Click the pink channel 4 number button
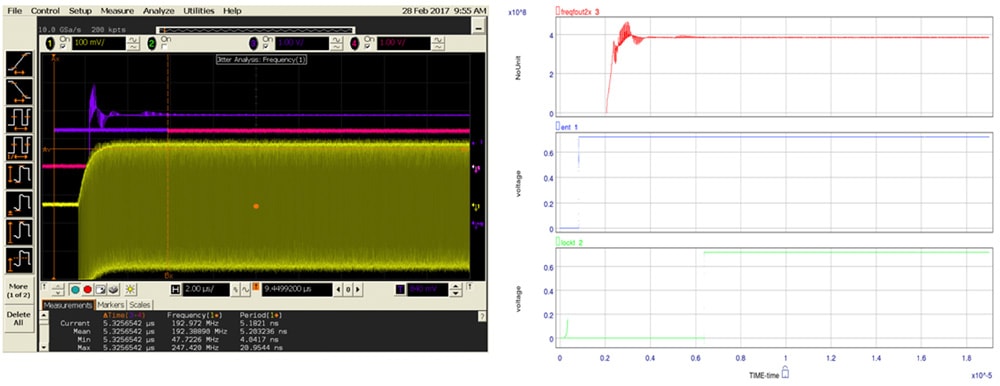This screenshot has width=1000, height=386. pyautogui.click(x=355, y=43)
